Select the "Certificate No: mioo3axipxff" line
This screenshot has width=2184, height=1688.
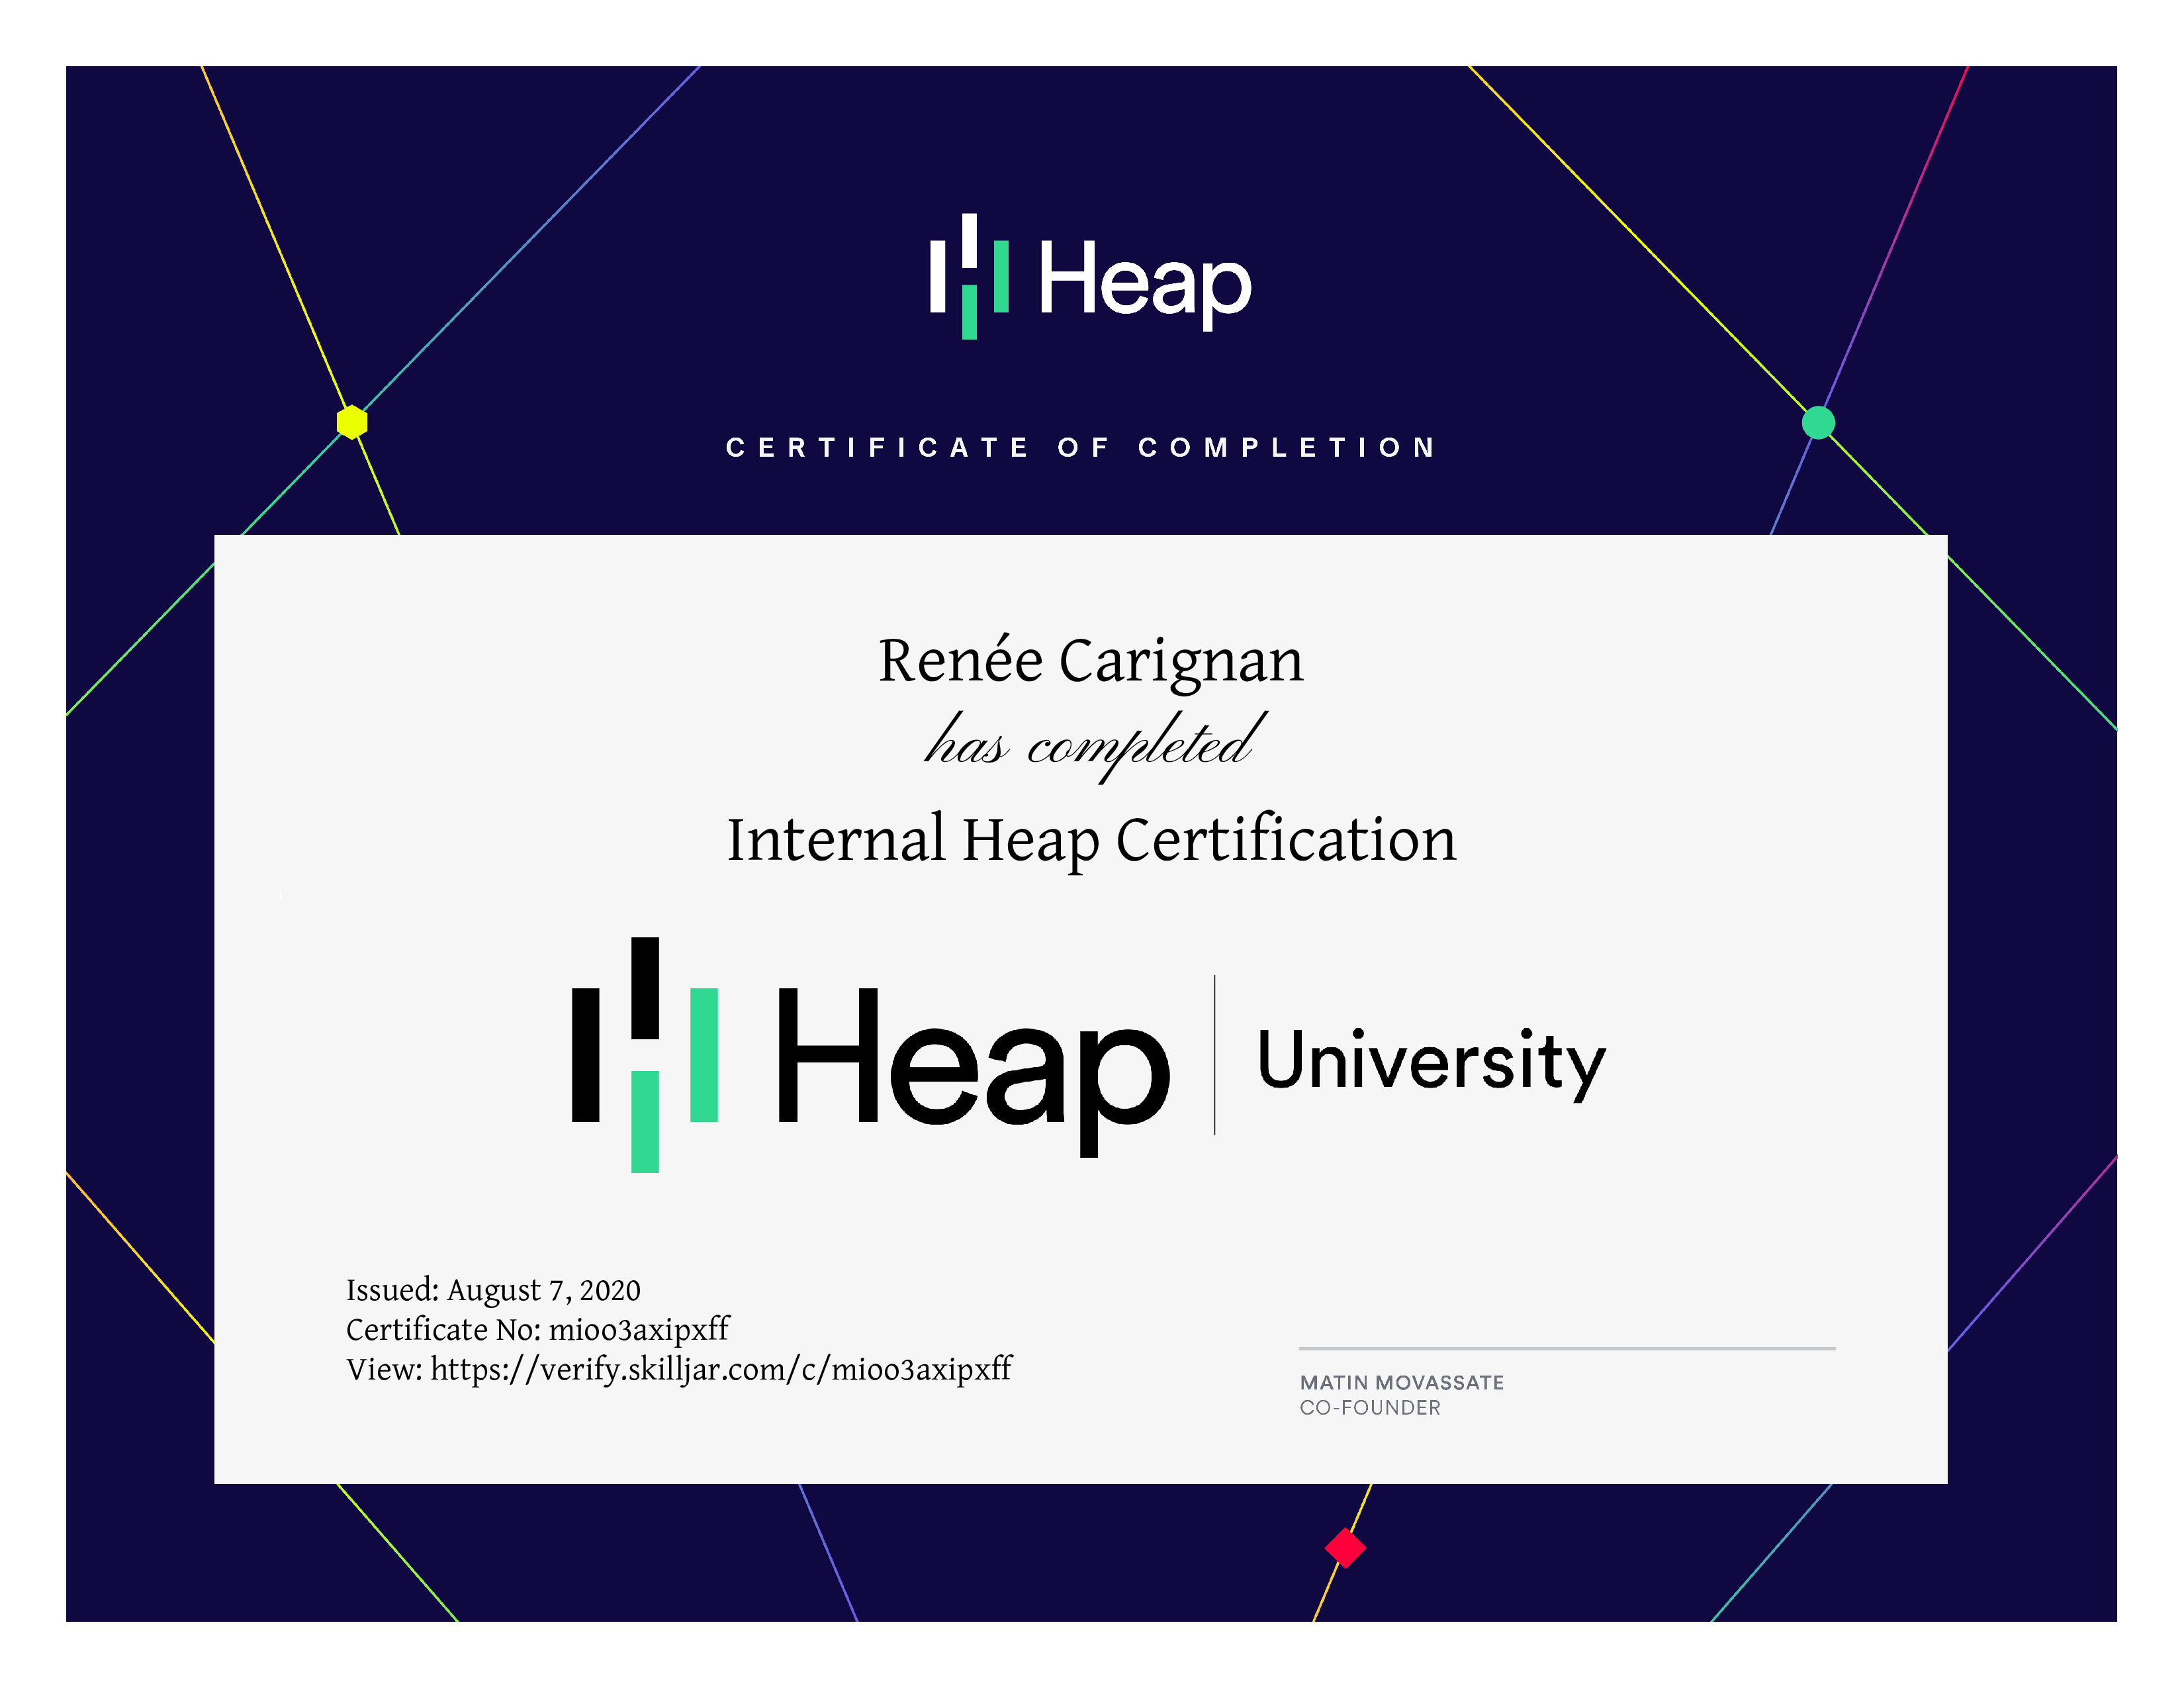coord(538,1329)
